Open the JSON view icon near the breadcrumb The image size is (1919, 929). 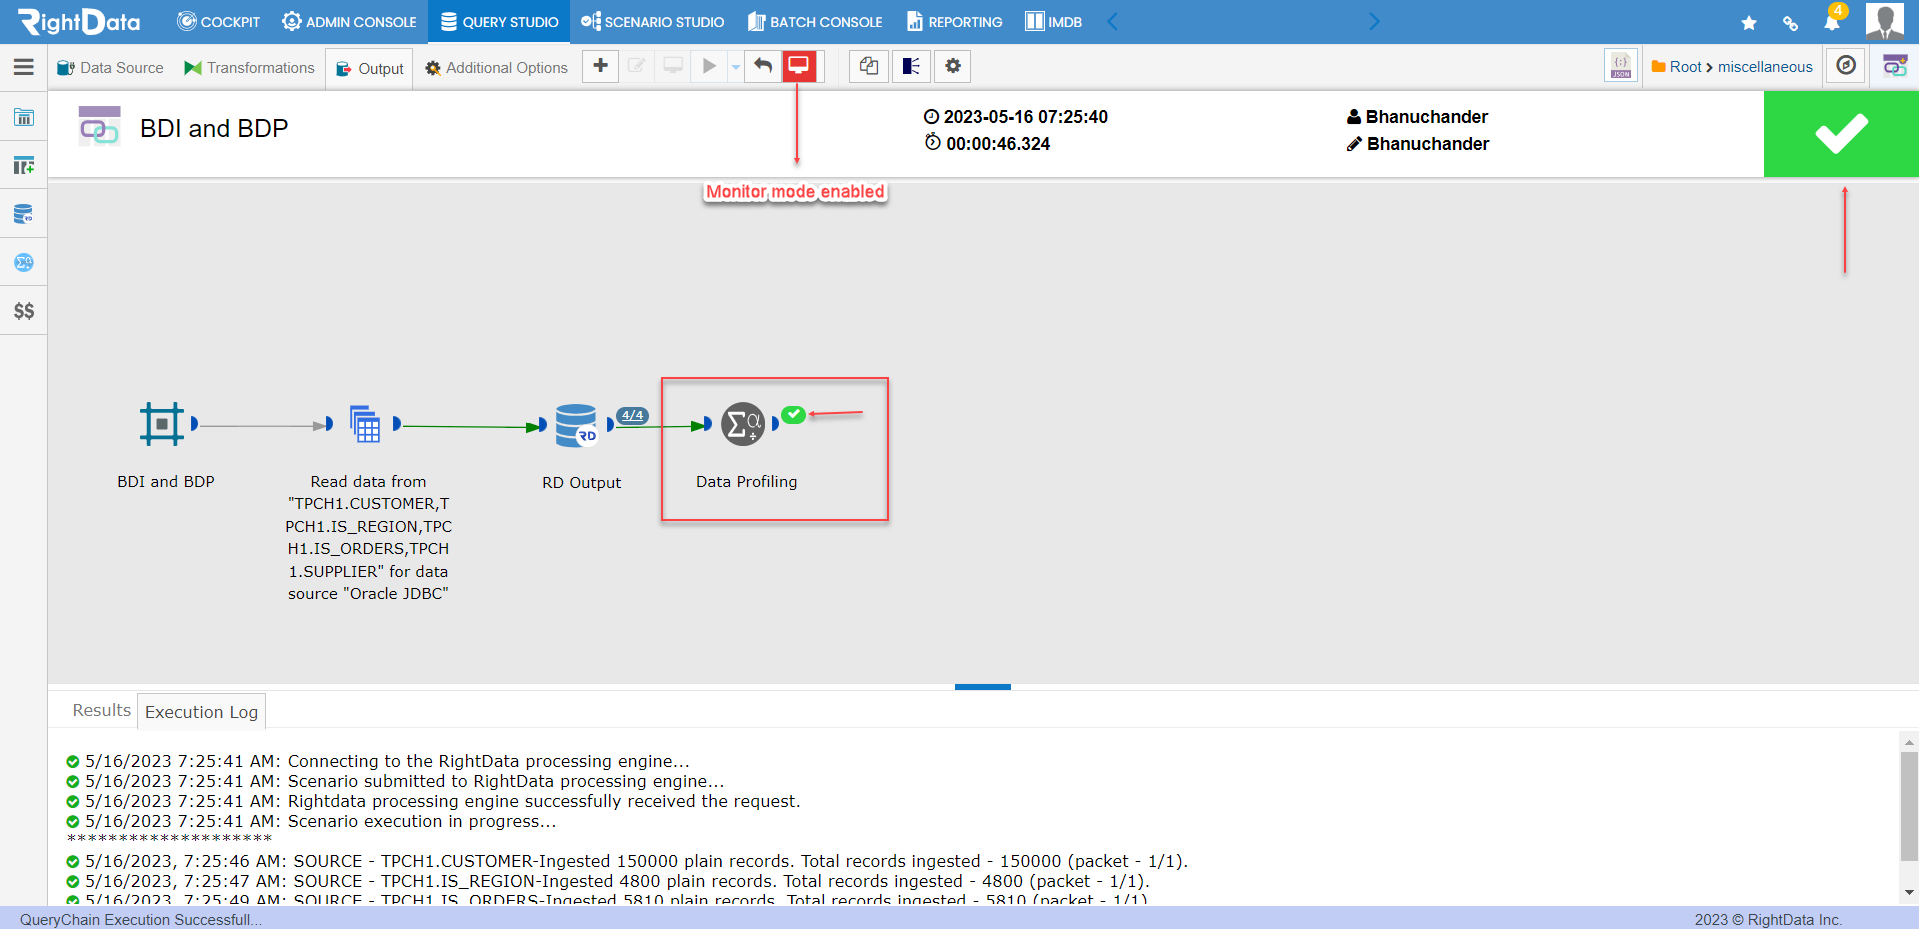click(x=1620, y=66)
